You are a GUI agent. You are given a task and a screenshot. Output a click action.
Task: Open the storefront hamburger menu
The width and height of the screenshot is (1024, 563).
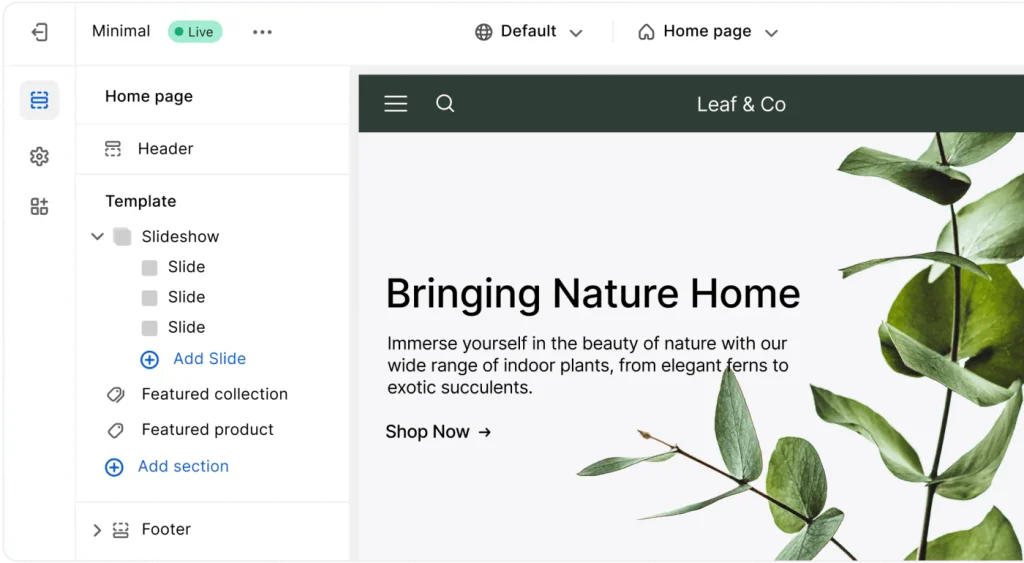pos(396,104)
